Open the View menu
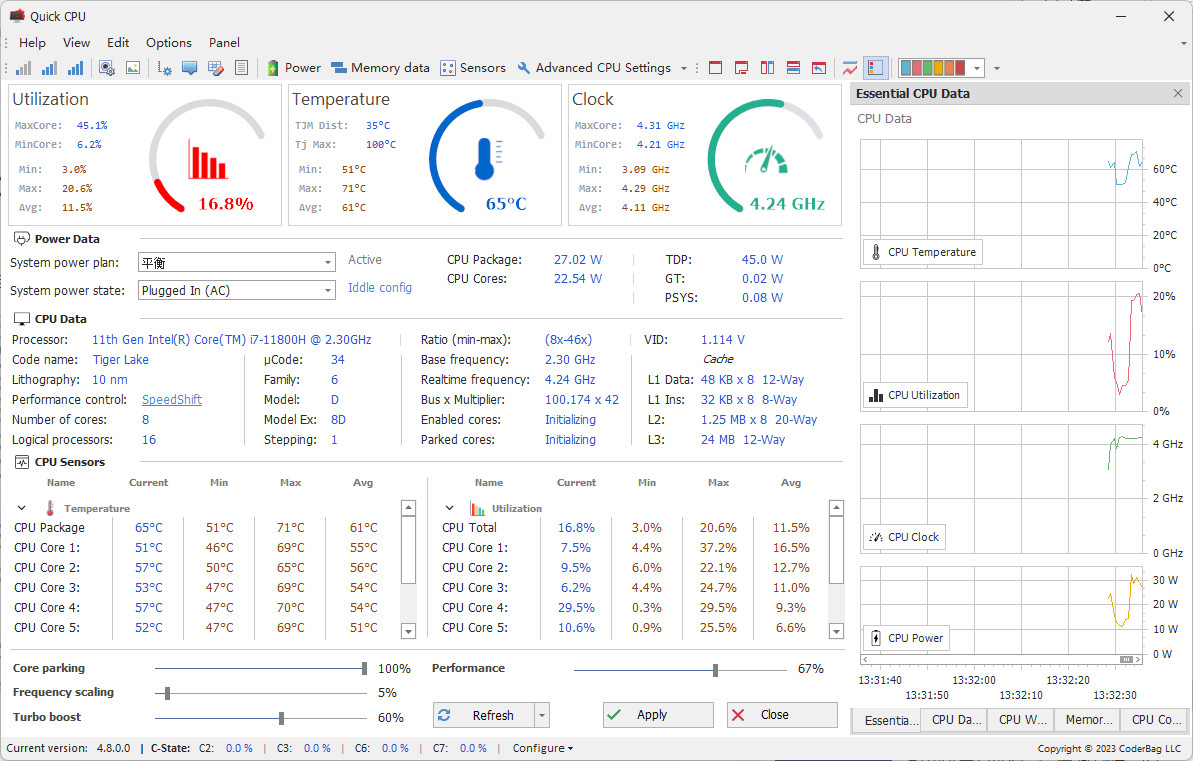The height and width of the screenshot is (761, 1193). click(x=76, y=43)
